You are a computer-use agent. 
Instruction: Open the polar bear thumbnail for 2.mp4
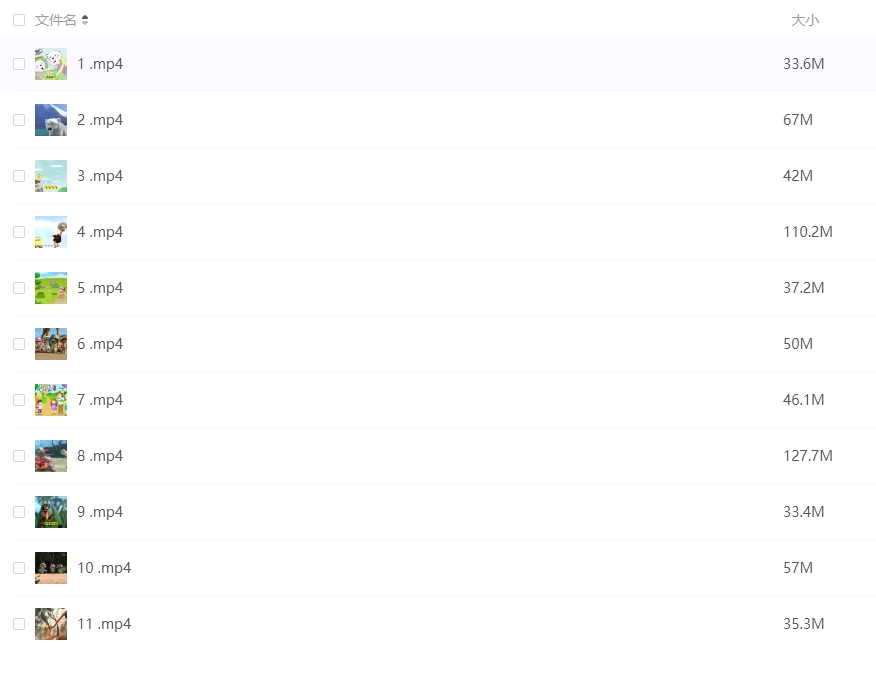(51, 120)
